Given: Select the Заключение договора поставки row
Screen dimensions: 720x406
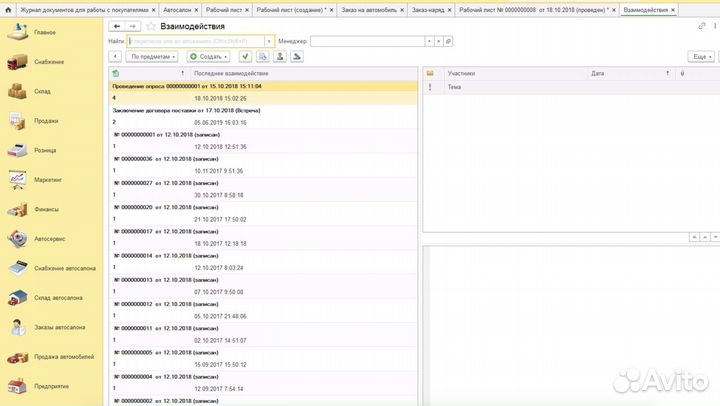Looking at the screenshot, I should pos(187,110).
